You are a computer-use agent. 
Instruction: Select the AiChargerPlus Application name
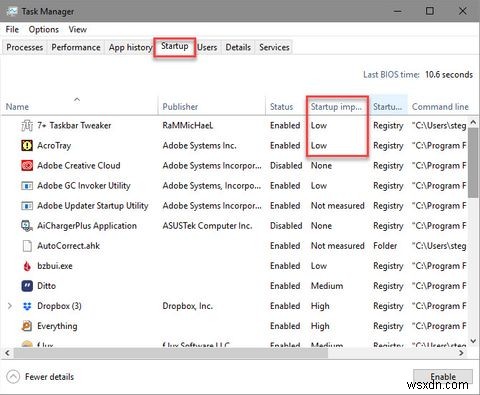coord(87,226)
